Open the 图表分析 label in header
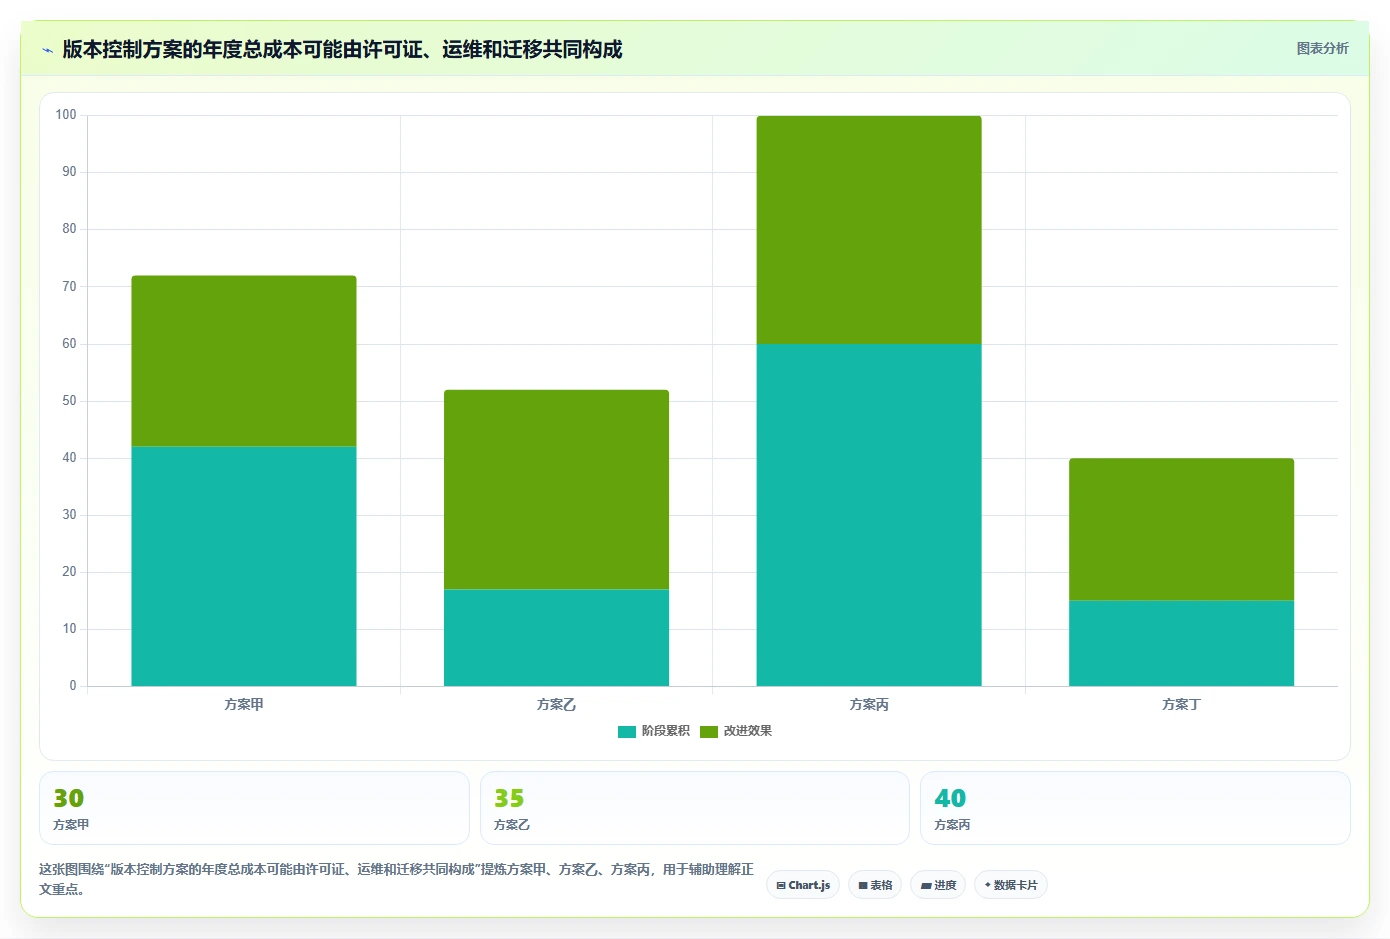 coord(1322,48)
